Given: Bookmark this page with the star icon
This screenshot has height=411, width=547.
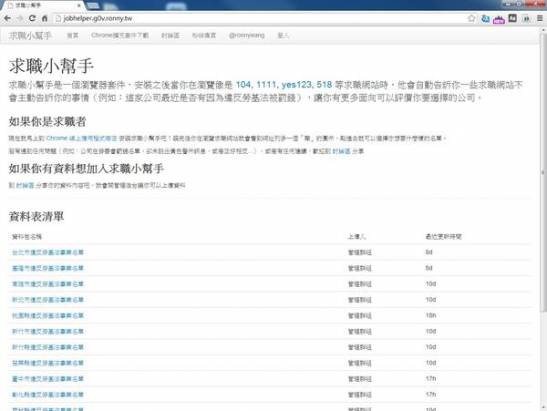Looking at the screenshot, I should 471,18.
